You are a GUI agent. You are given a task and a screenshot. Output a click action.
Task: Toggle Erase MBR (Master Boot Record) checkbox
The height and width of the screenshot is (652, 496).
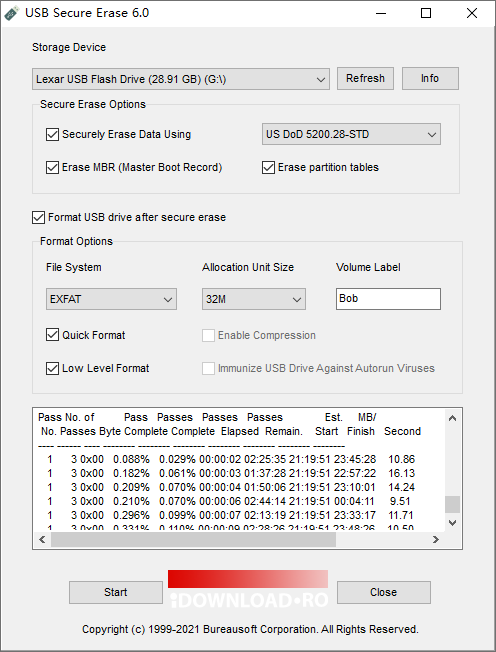tap(52, 168)
